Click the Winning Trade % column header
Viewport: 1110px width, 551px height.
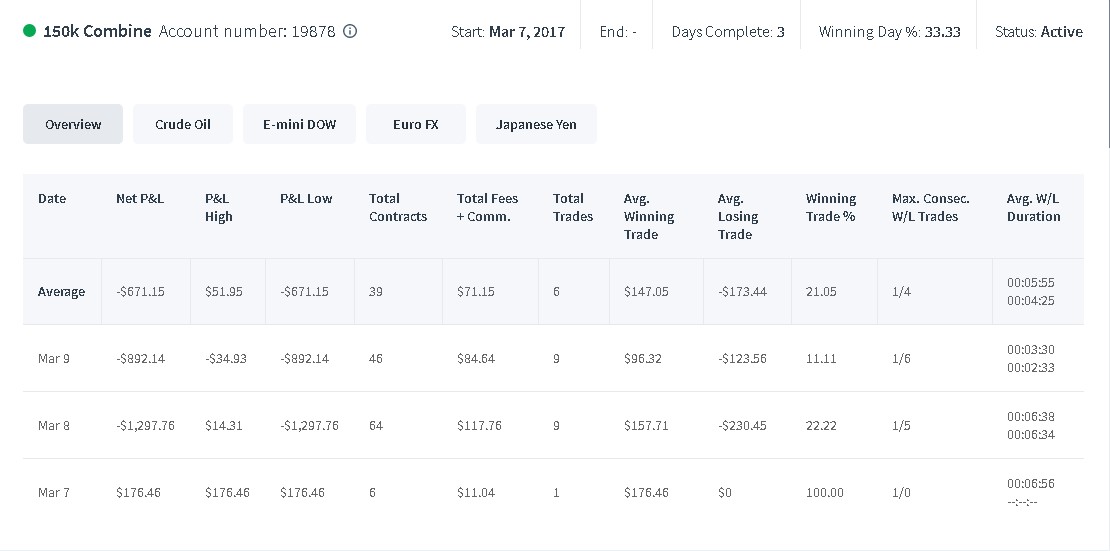pyautogui.click(x=831, y=208)
